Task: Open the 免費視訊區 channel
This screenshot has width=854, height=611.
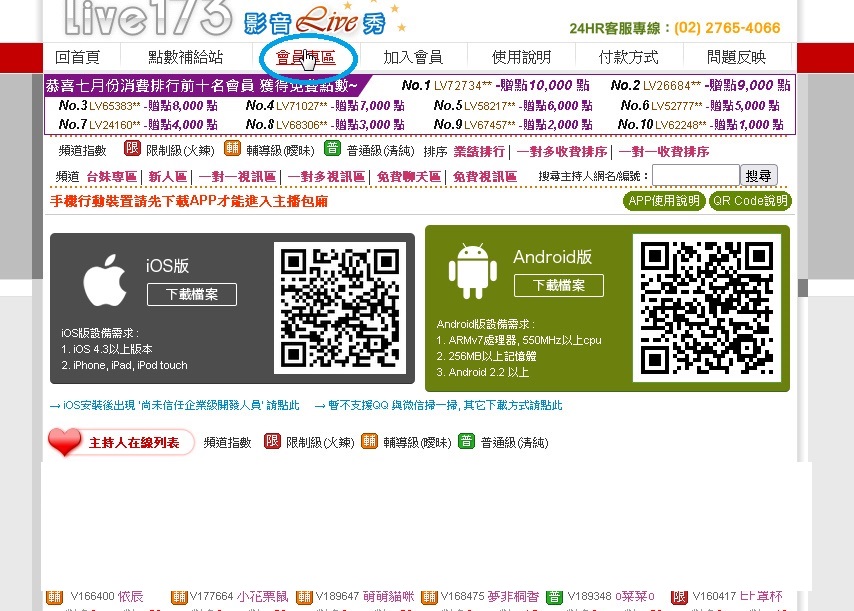Action: coord(485,176)
